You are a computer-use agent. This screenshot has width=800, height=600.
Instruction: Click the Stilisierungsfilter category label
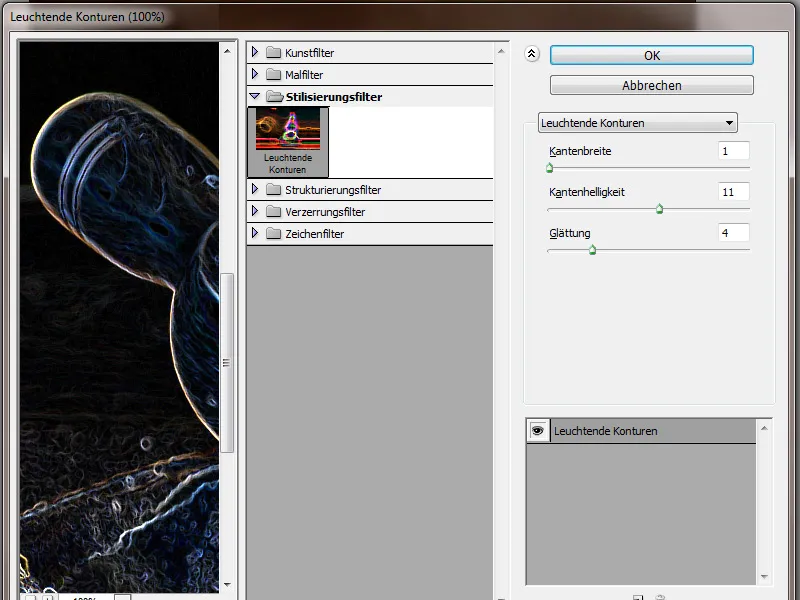point(334,97)
